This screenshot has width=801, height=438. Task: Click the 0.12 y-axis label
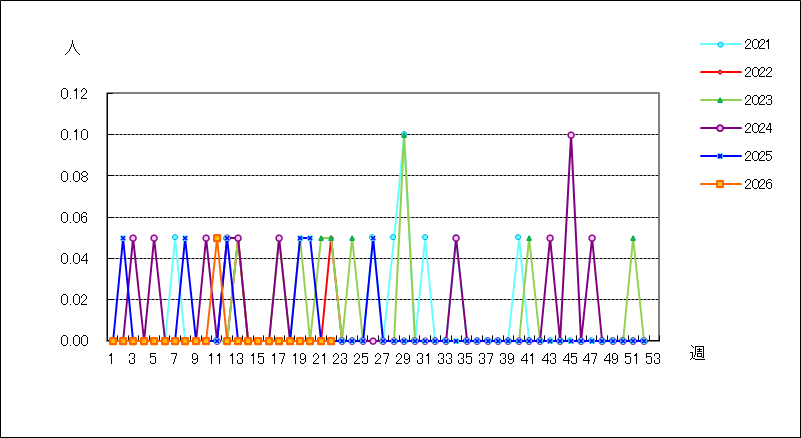point(74,94)
